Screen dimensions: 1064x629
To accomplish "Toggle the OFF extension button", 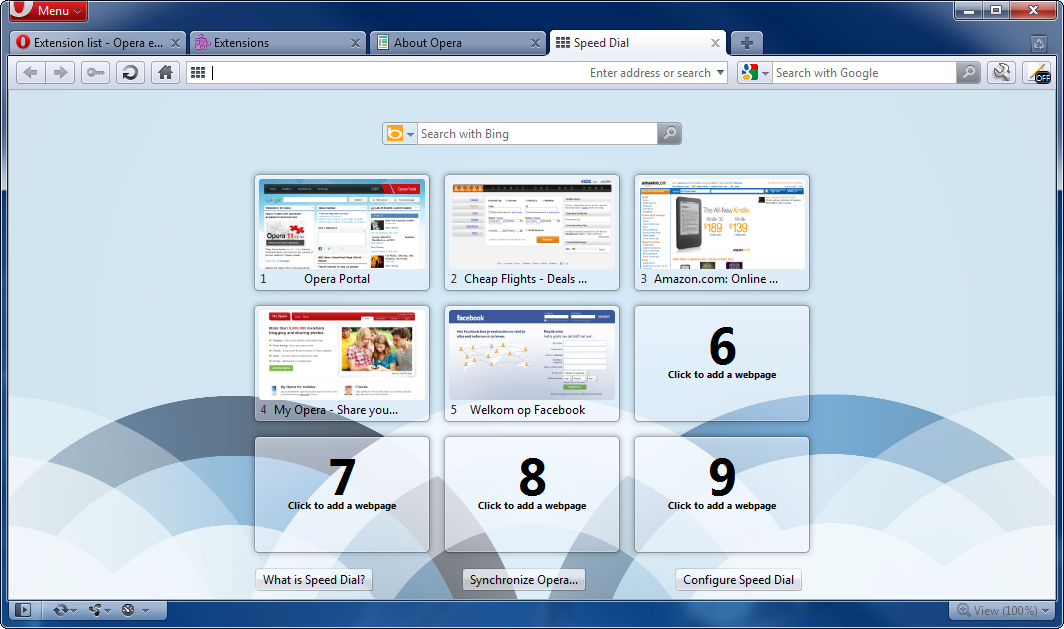I will click(x=1038, y=73).
